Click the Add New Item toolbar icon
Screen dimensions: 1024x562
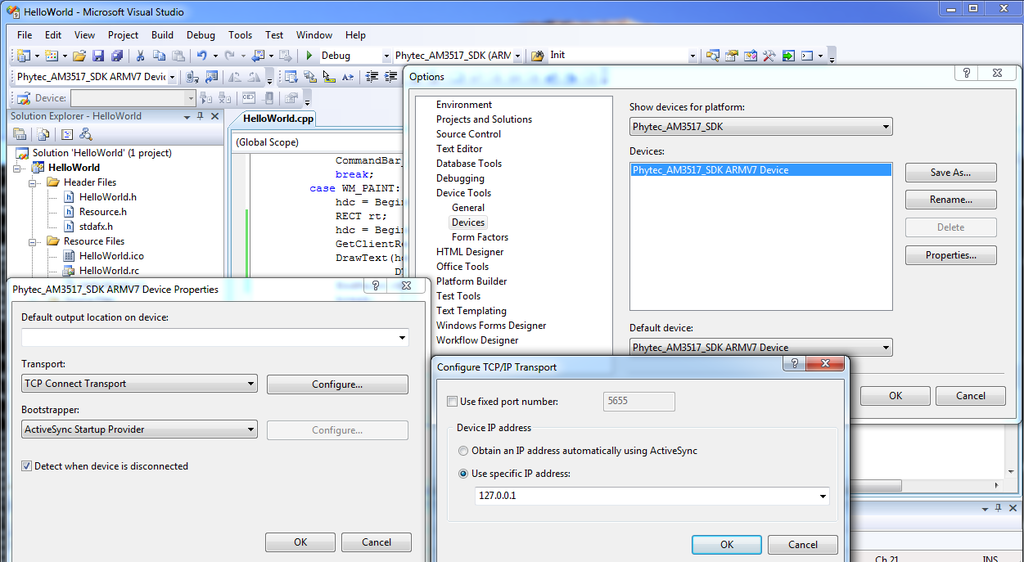[x=52, y=56]
